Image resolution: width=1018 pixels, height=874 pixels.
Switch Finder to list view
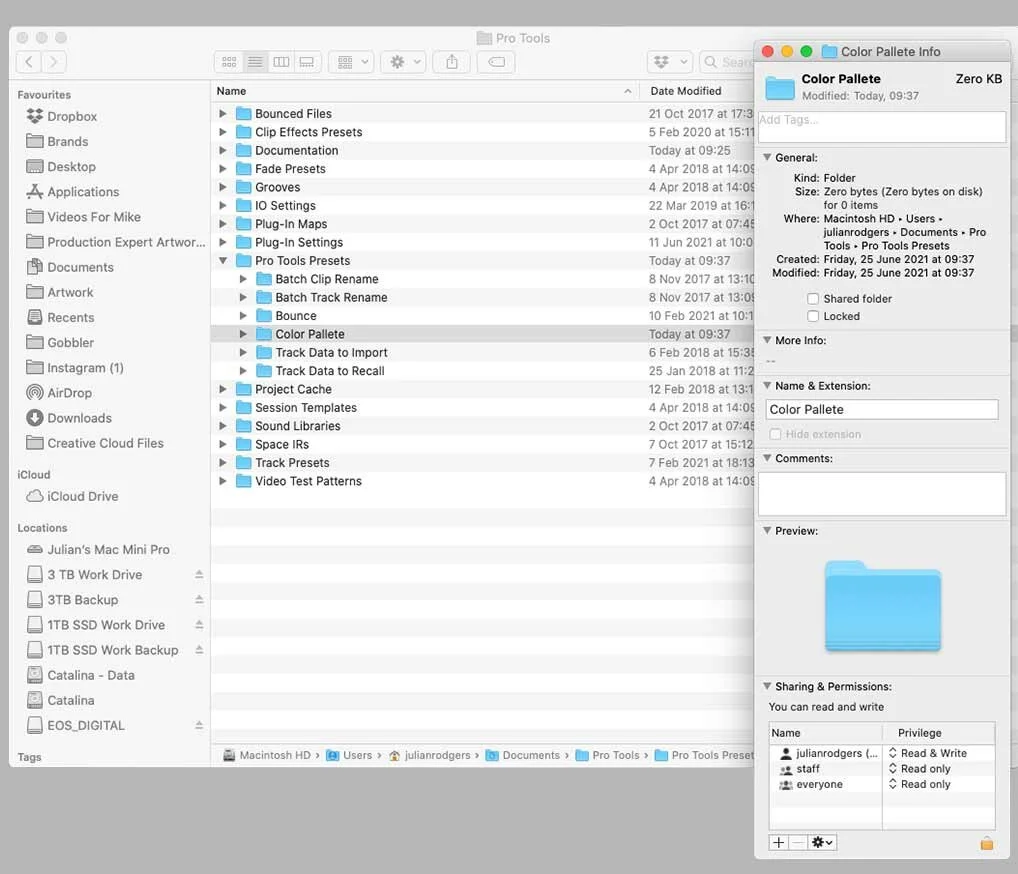[x=255, y=62]
